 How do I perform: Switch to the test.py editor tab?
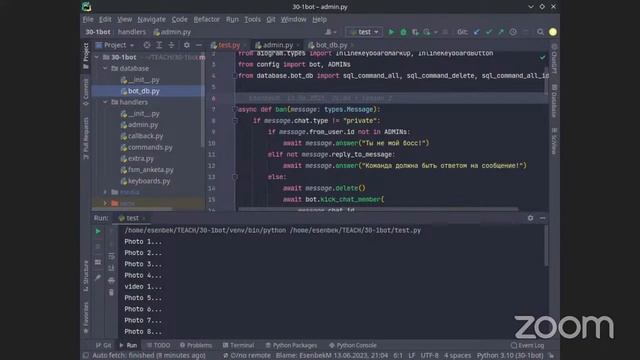228,45
